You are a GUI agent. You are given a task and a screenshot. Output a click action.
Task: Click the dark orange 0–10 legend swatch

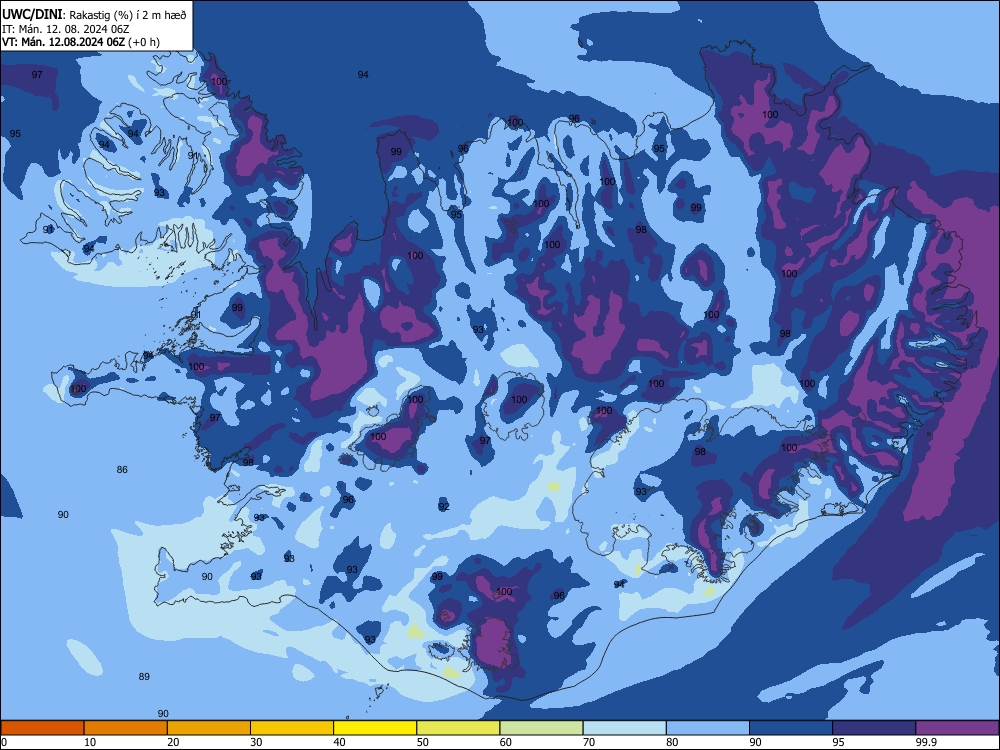42,728
